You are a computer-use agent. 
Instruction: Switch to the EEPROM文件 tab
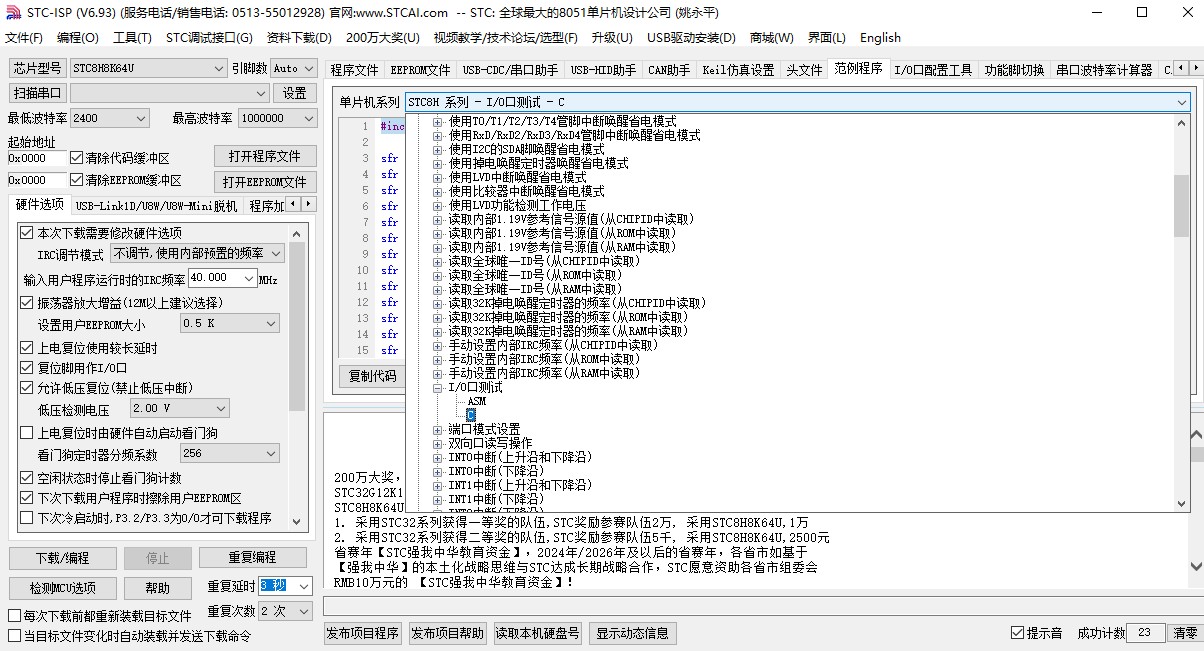(420, 70)
